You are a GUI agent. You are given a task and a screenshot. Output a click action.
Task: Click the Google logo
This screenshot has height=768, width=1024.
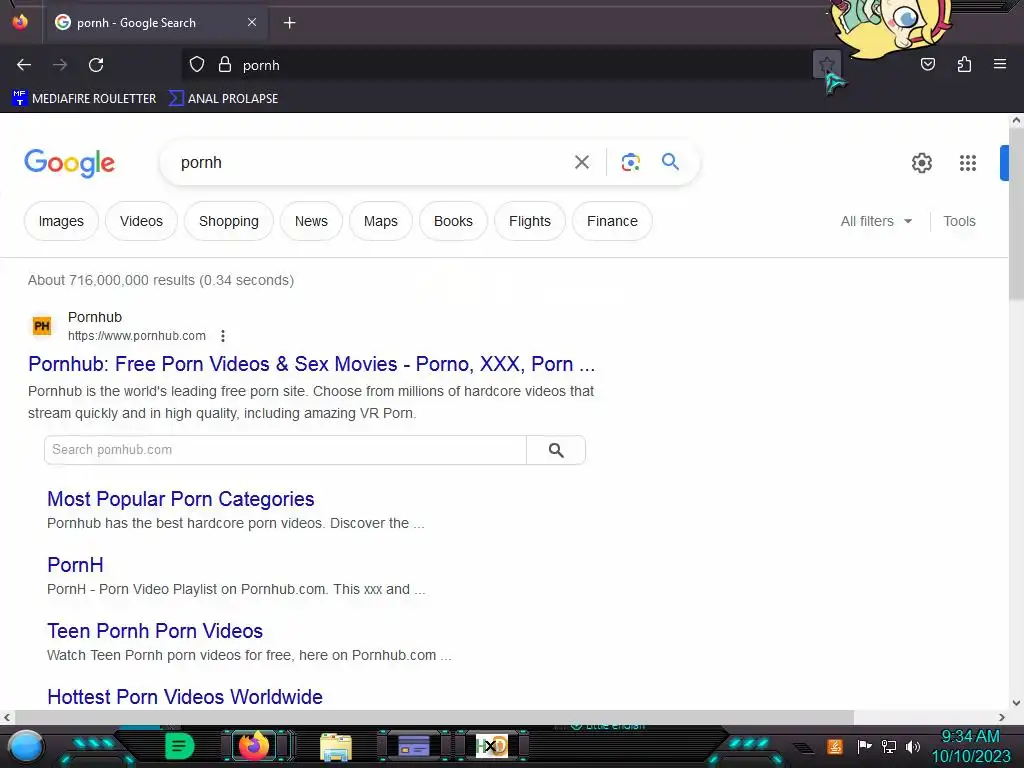[x=69, y=163]
